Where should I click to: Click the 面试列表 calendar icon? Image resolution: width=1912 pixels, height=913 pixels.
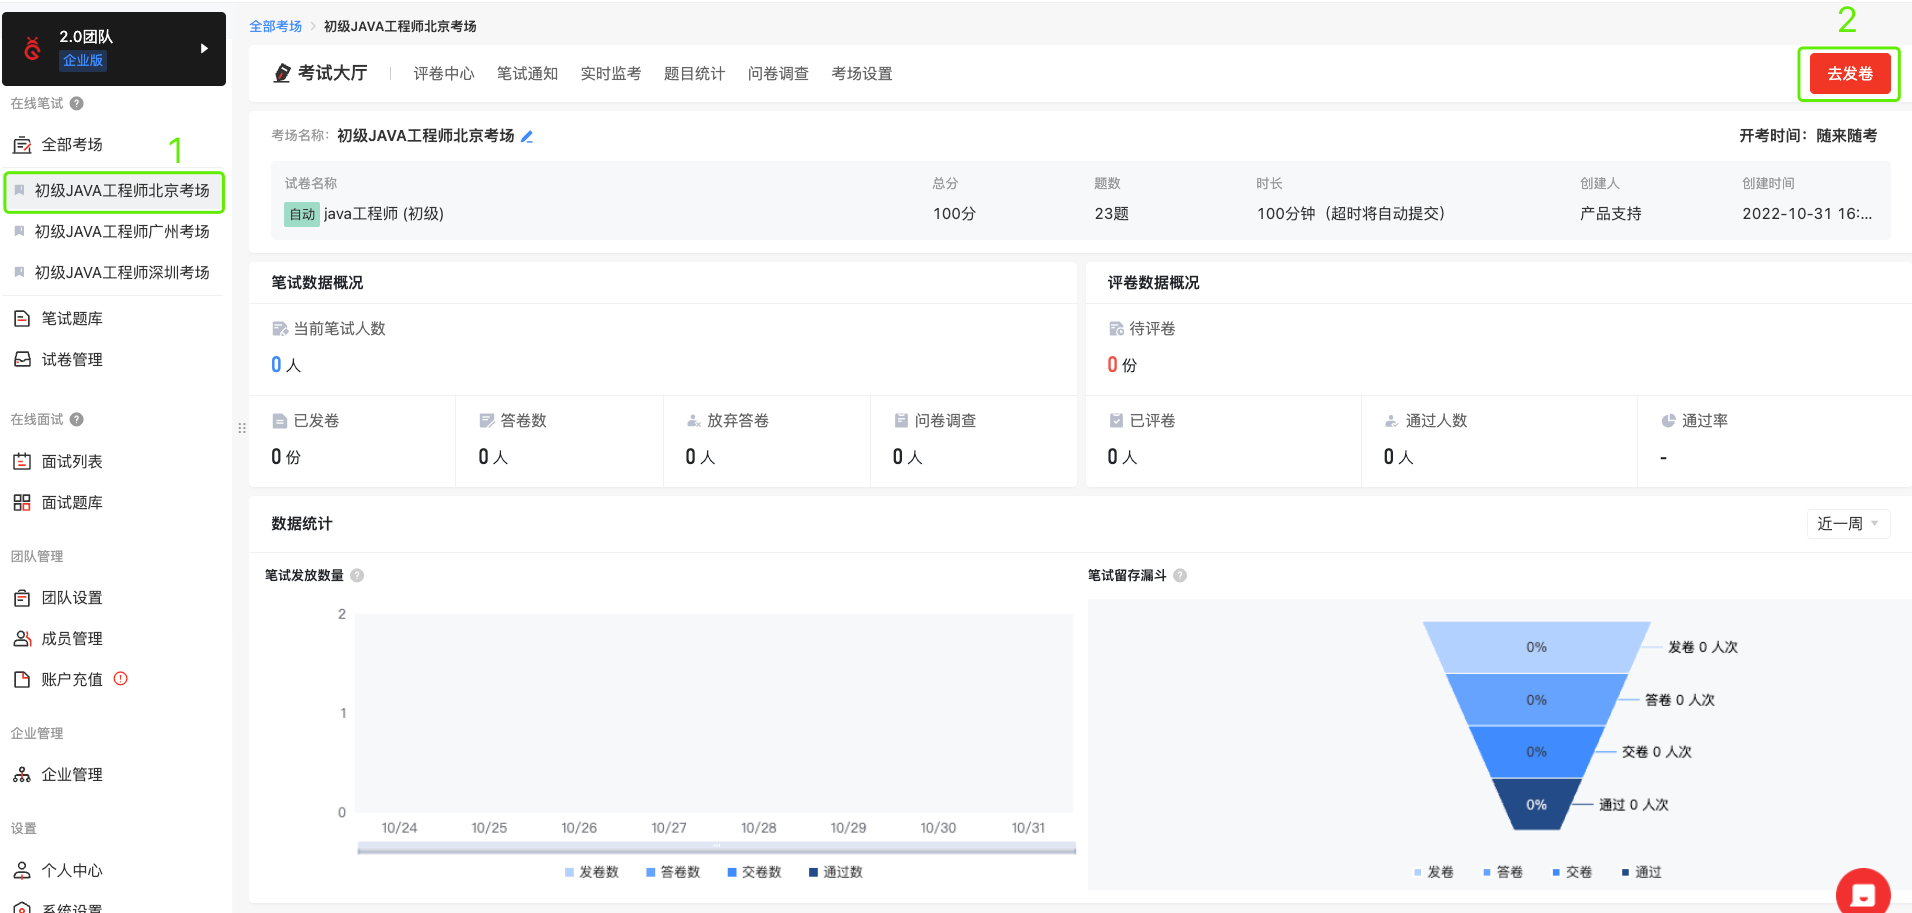[x=22, y=461]
